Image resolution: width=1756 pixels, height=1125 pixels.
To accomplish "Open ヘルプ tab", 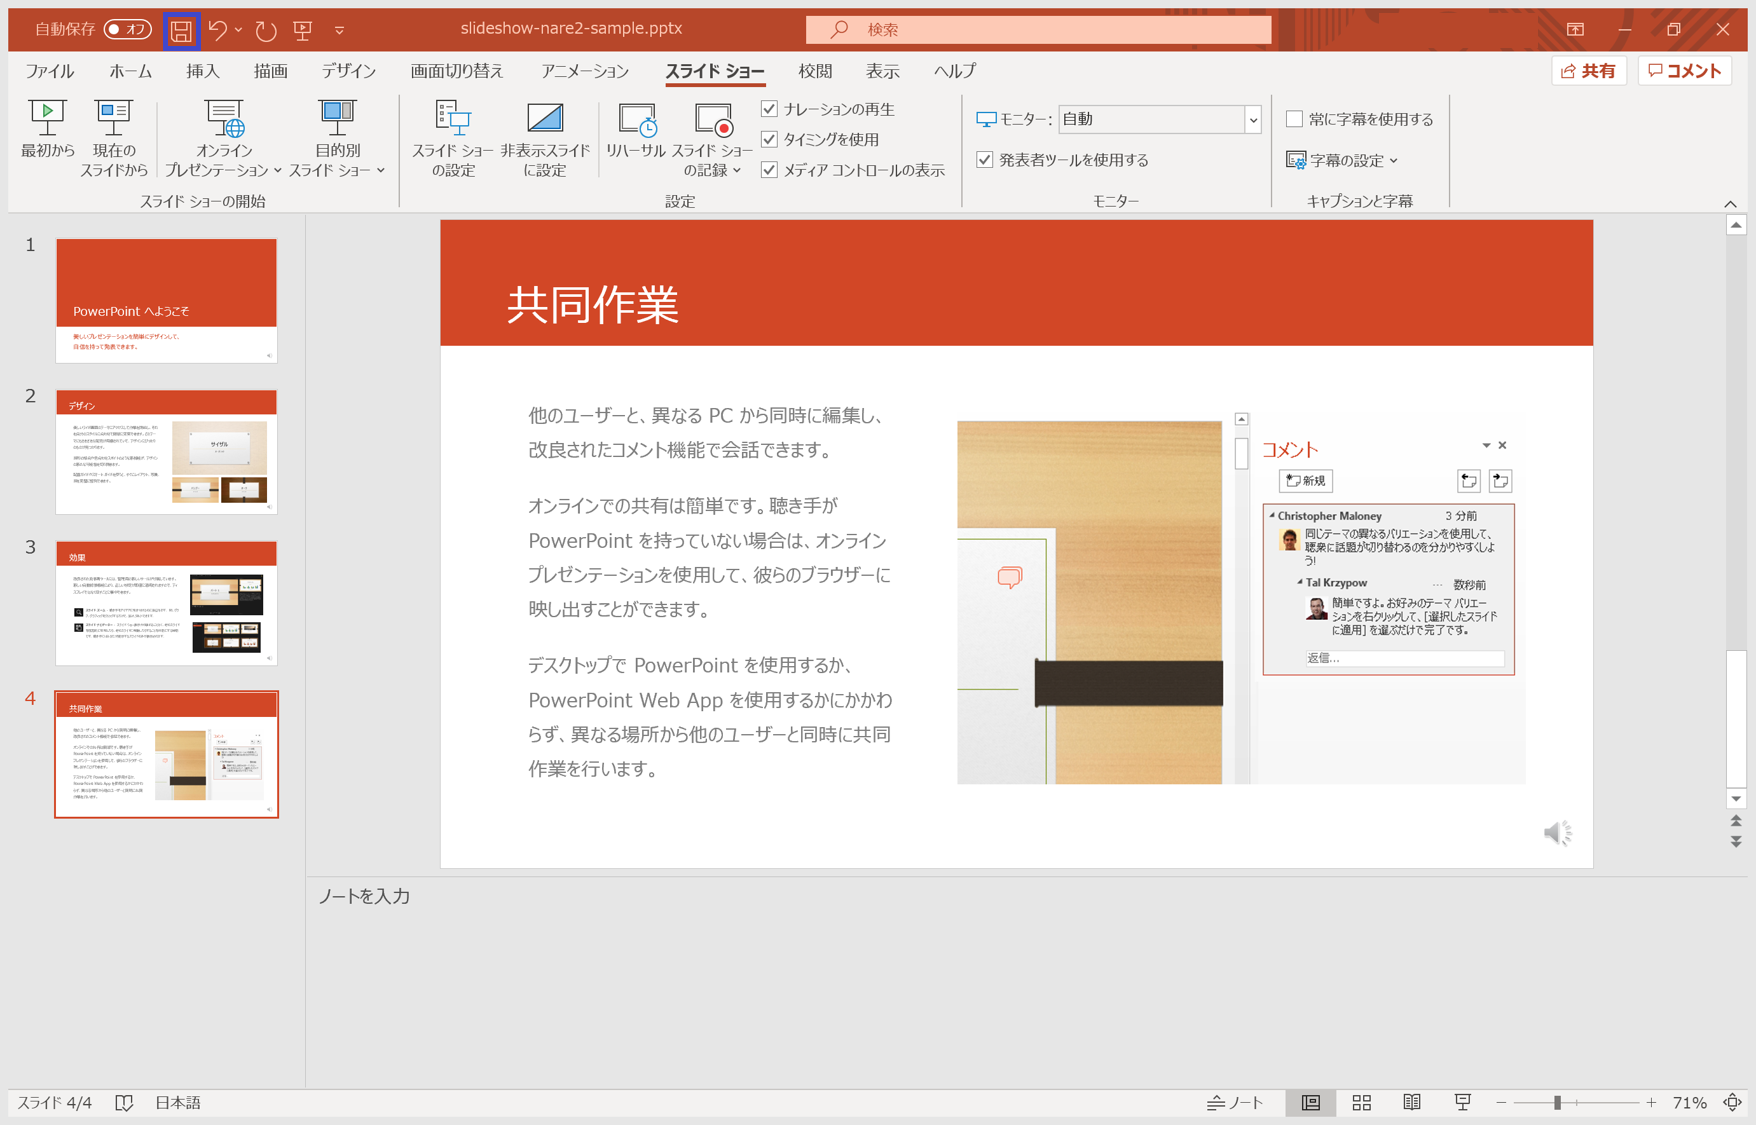I will coord(955,71).
